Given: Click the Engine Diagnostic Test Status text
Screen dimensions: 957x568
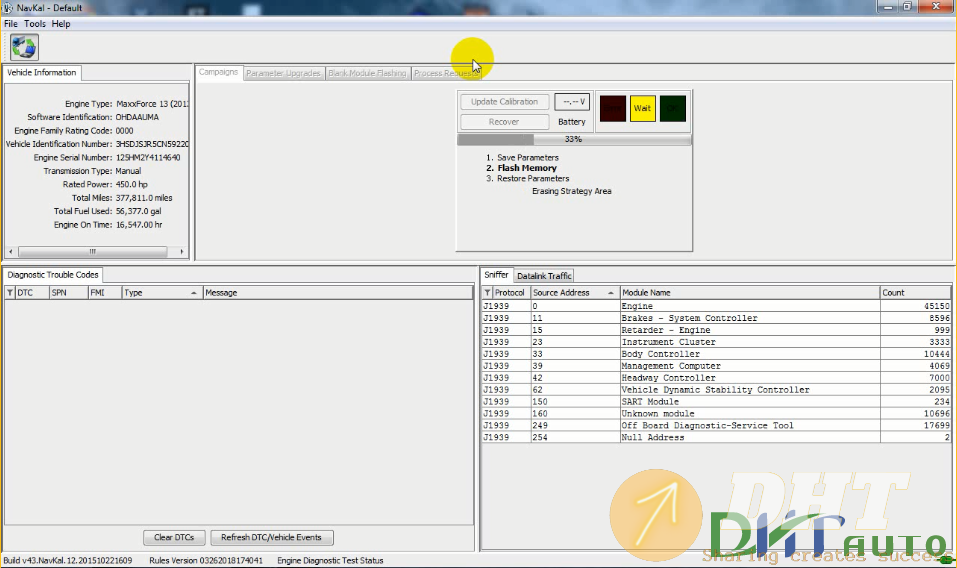Looking at the screenshot, I should pyautogui.click(x=330, y=560).
